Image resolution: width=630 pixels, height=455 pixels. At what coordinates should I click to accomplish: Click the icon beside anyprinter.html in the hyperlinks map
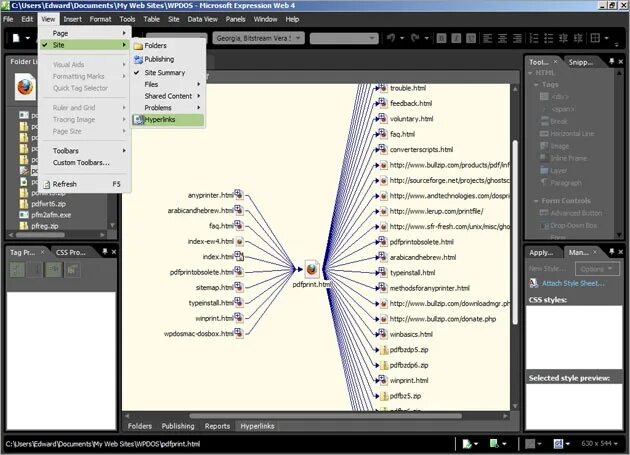tap(239, 195)
